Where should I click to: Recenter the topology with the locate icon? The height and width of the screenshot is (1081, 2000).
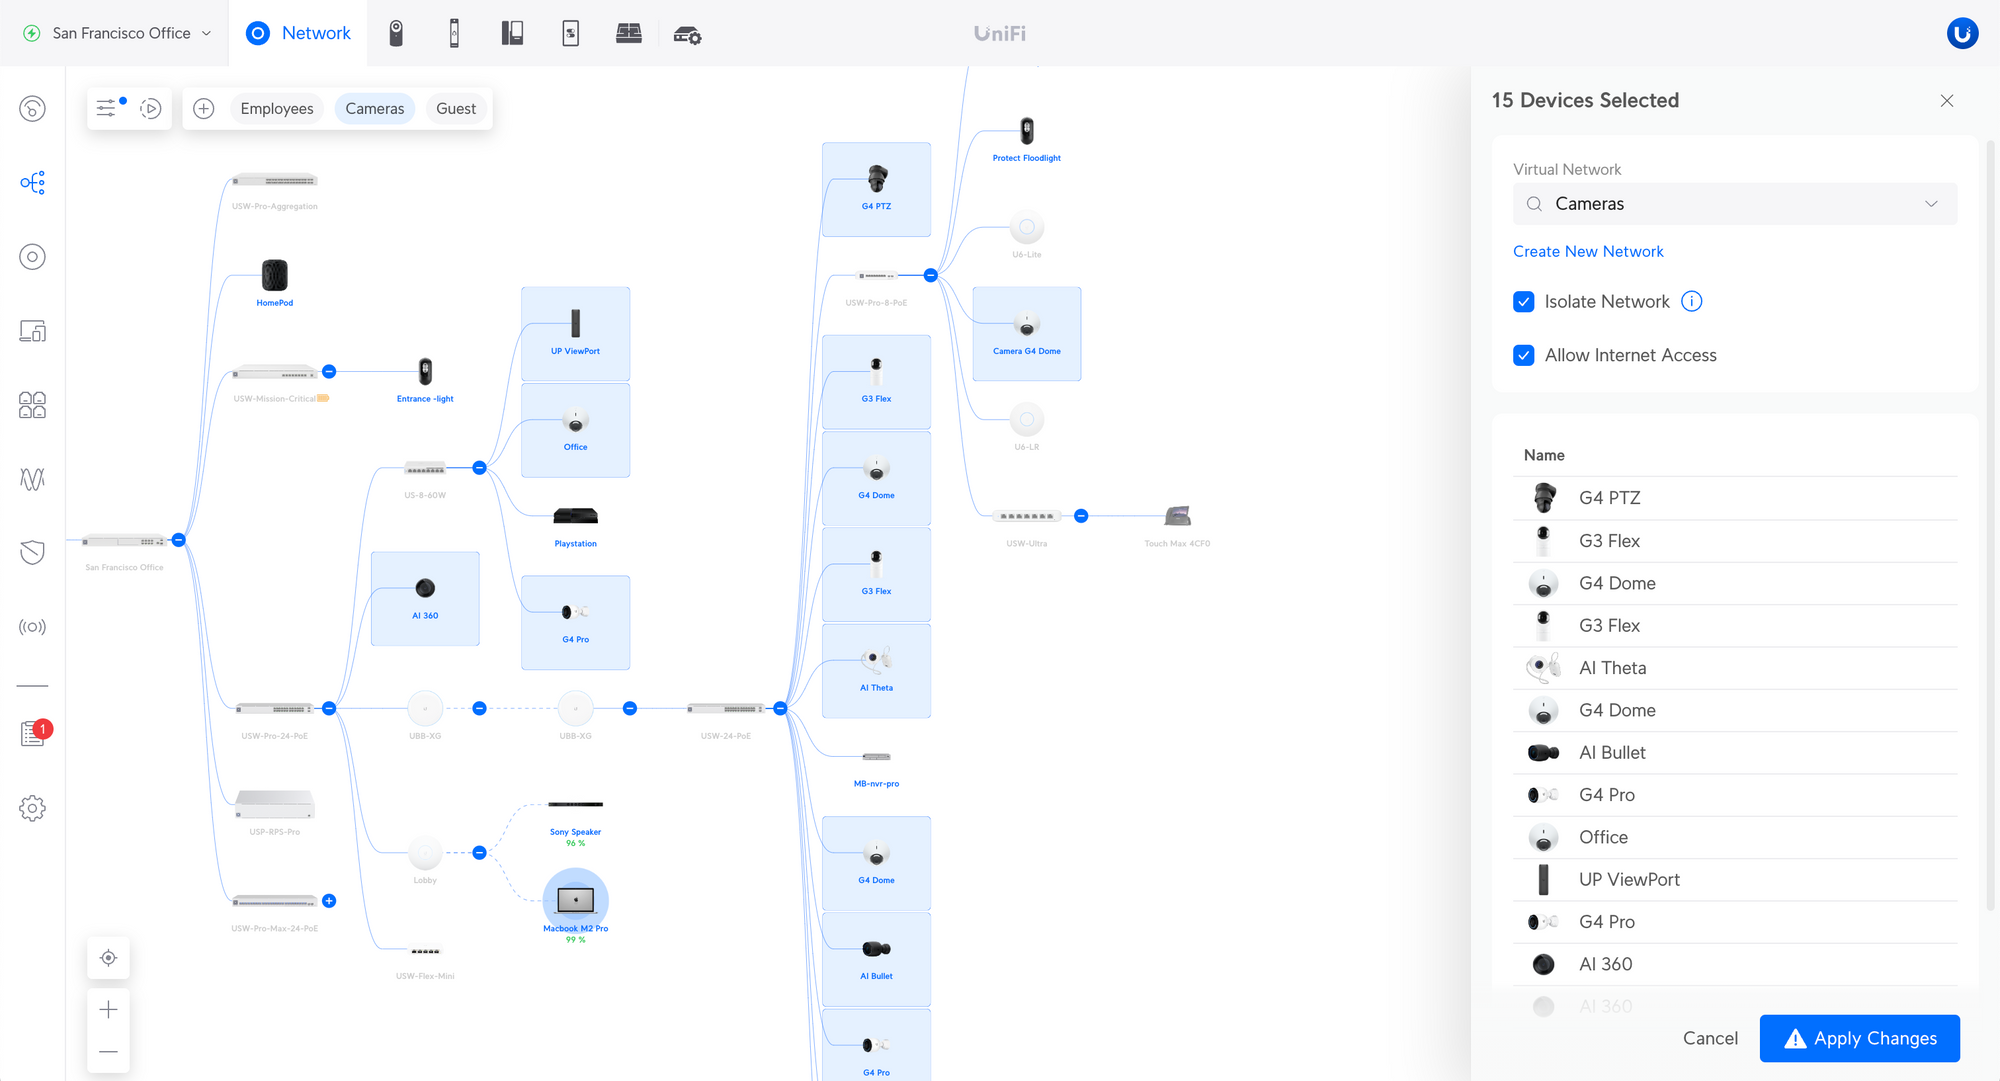coord(108,958)
